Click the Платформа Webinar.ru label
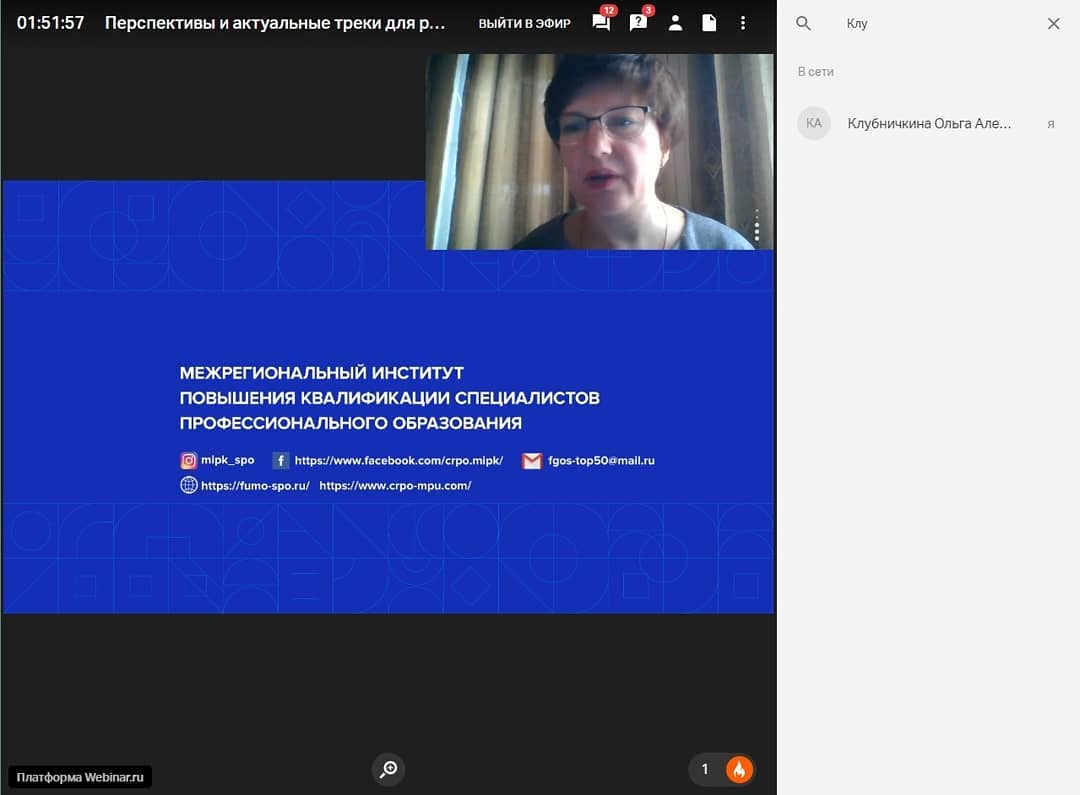 (80, 777)
